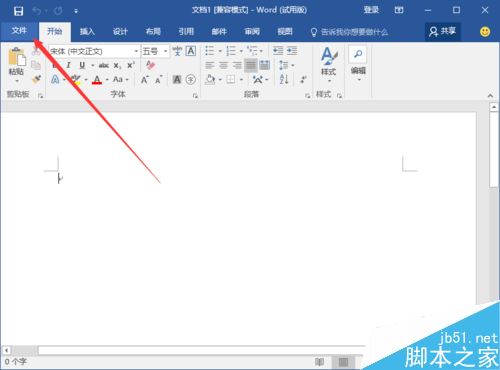Open the 文件 File tab
The height and width of the screenshot is (370, 500).
[x=19, y=31]
